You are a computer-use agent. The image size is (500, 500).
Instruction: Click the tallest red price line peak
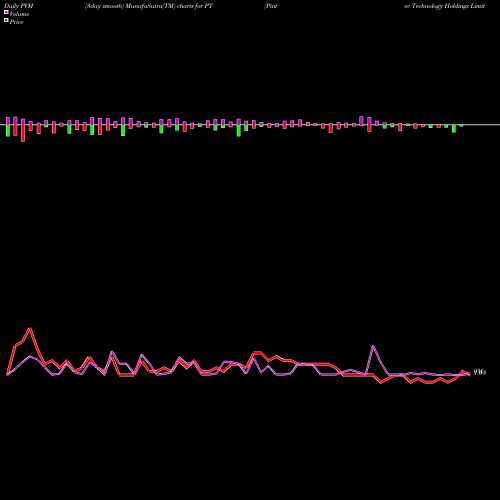[x=30, y=329]
